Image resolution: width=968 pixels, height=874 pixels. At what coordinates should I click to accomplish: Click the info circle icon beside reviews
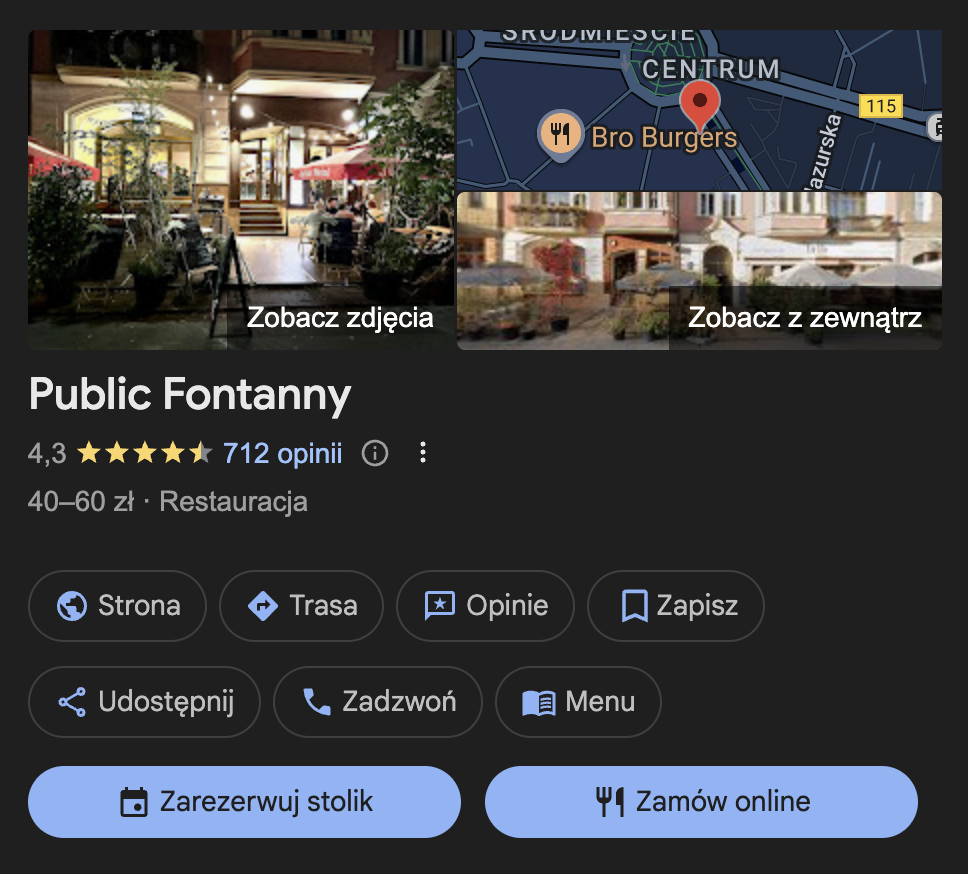coord(375,453)
